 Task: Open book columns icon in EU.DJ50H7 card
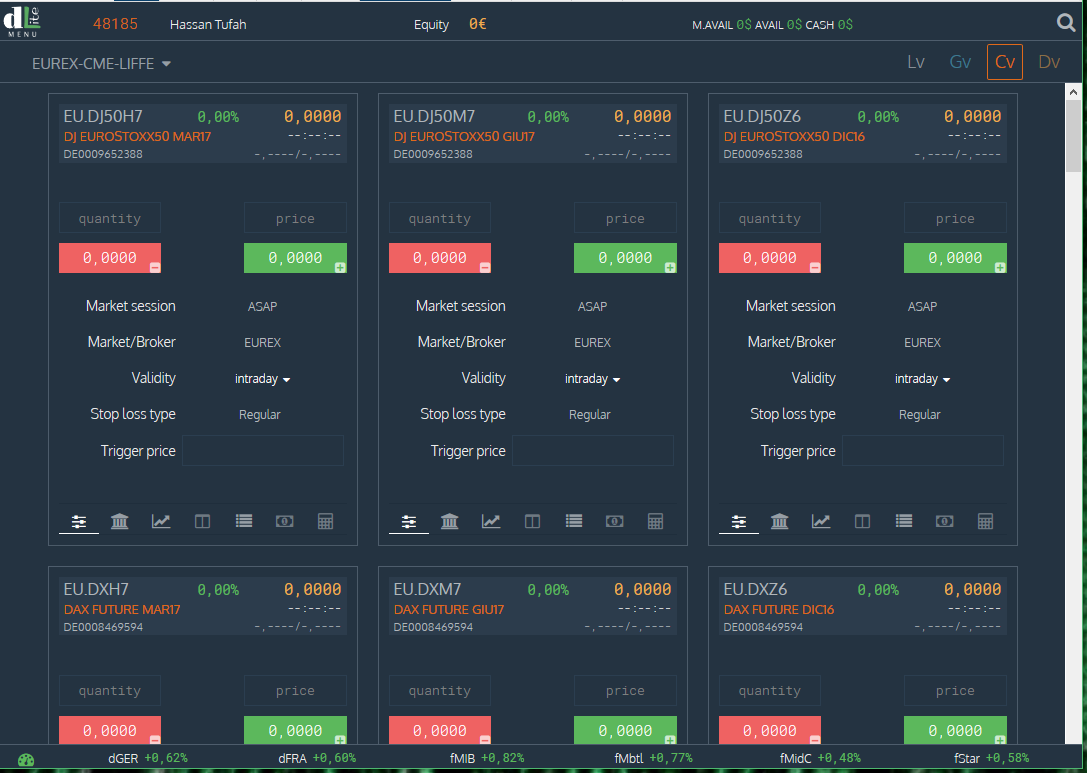tap(202, 521)
